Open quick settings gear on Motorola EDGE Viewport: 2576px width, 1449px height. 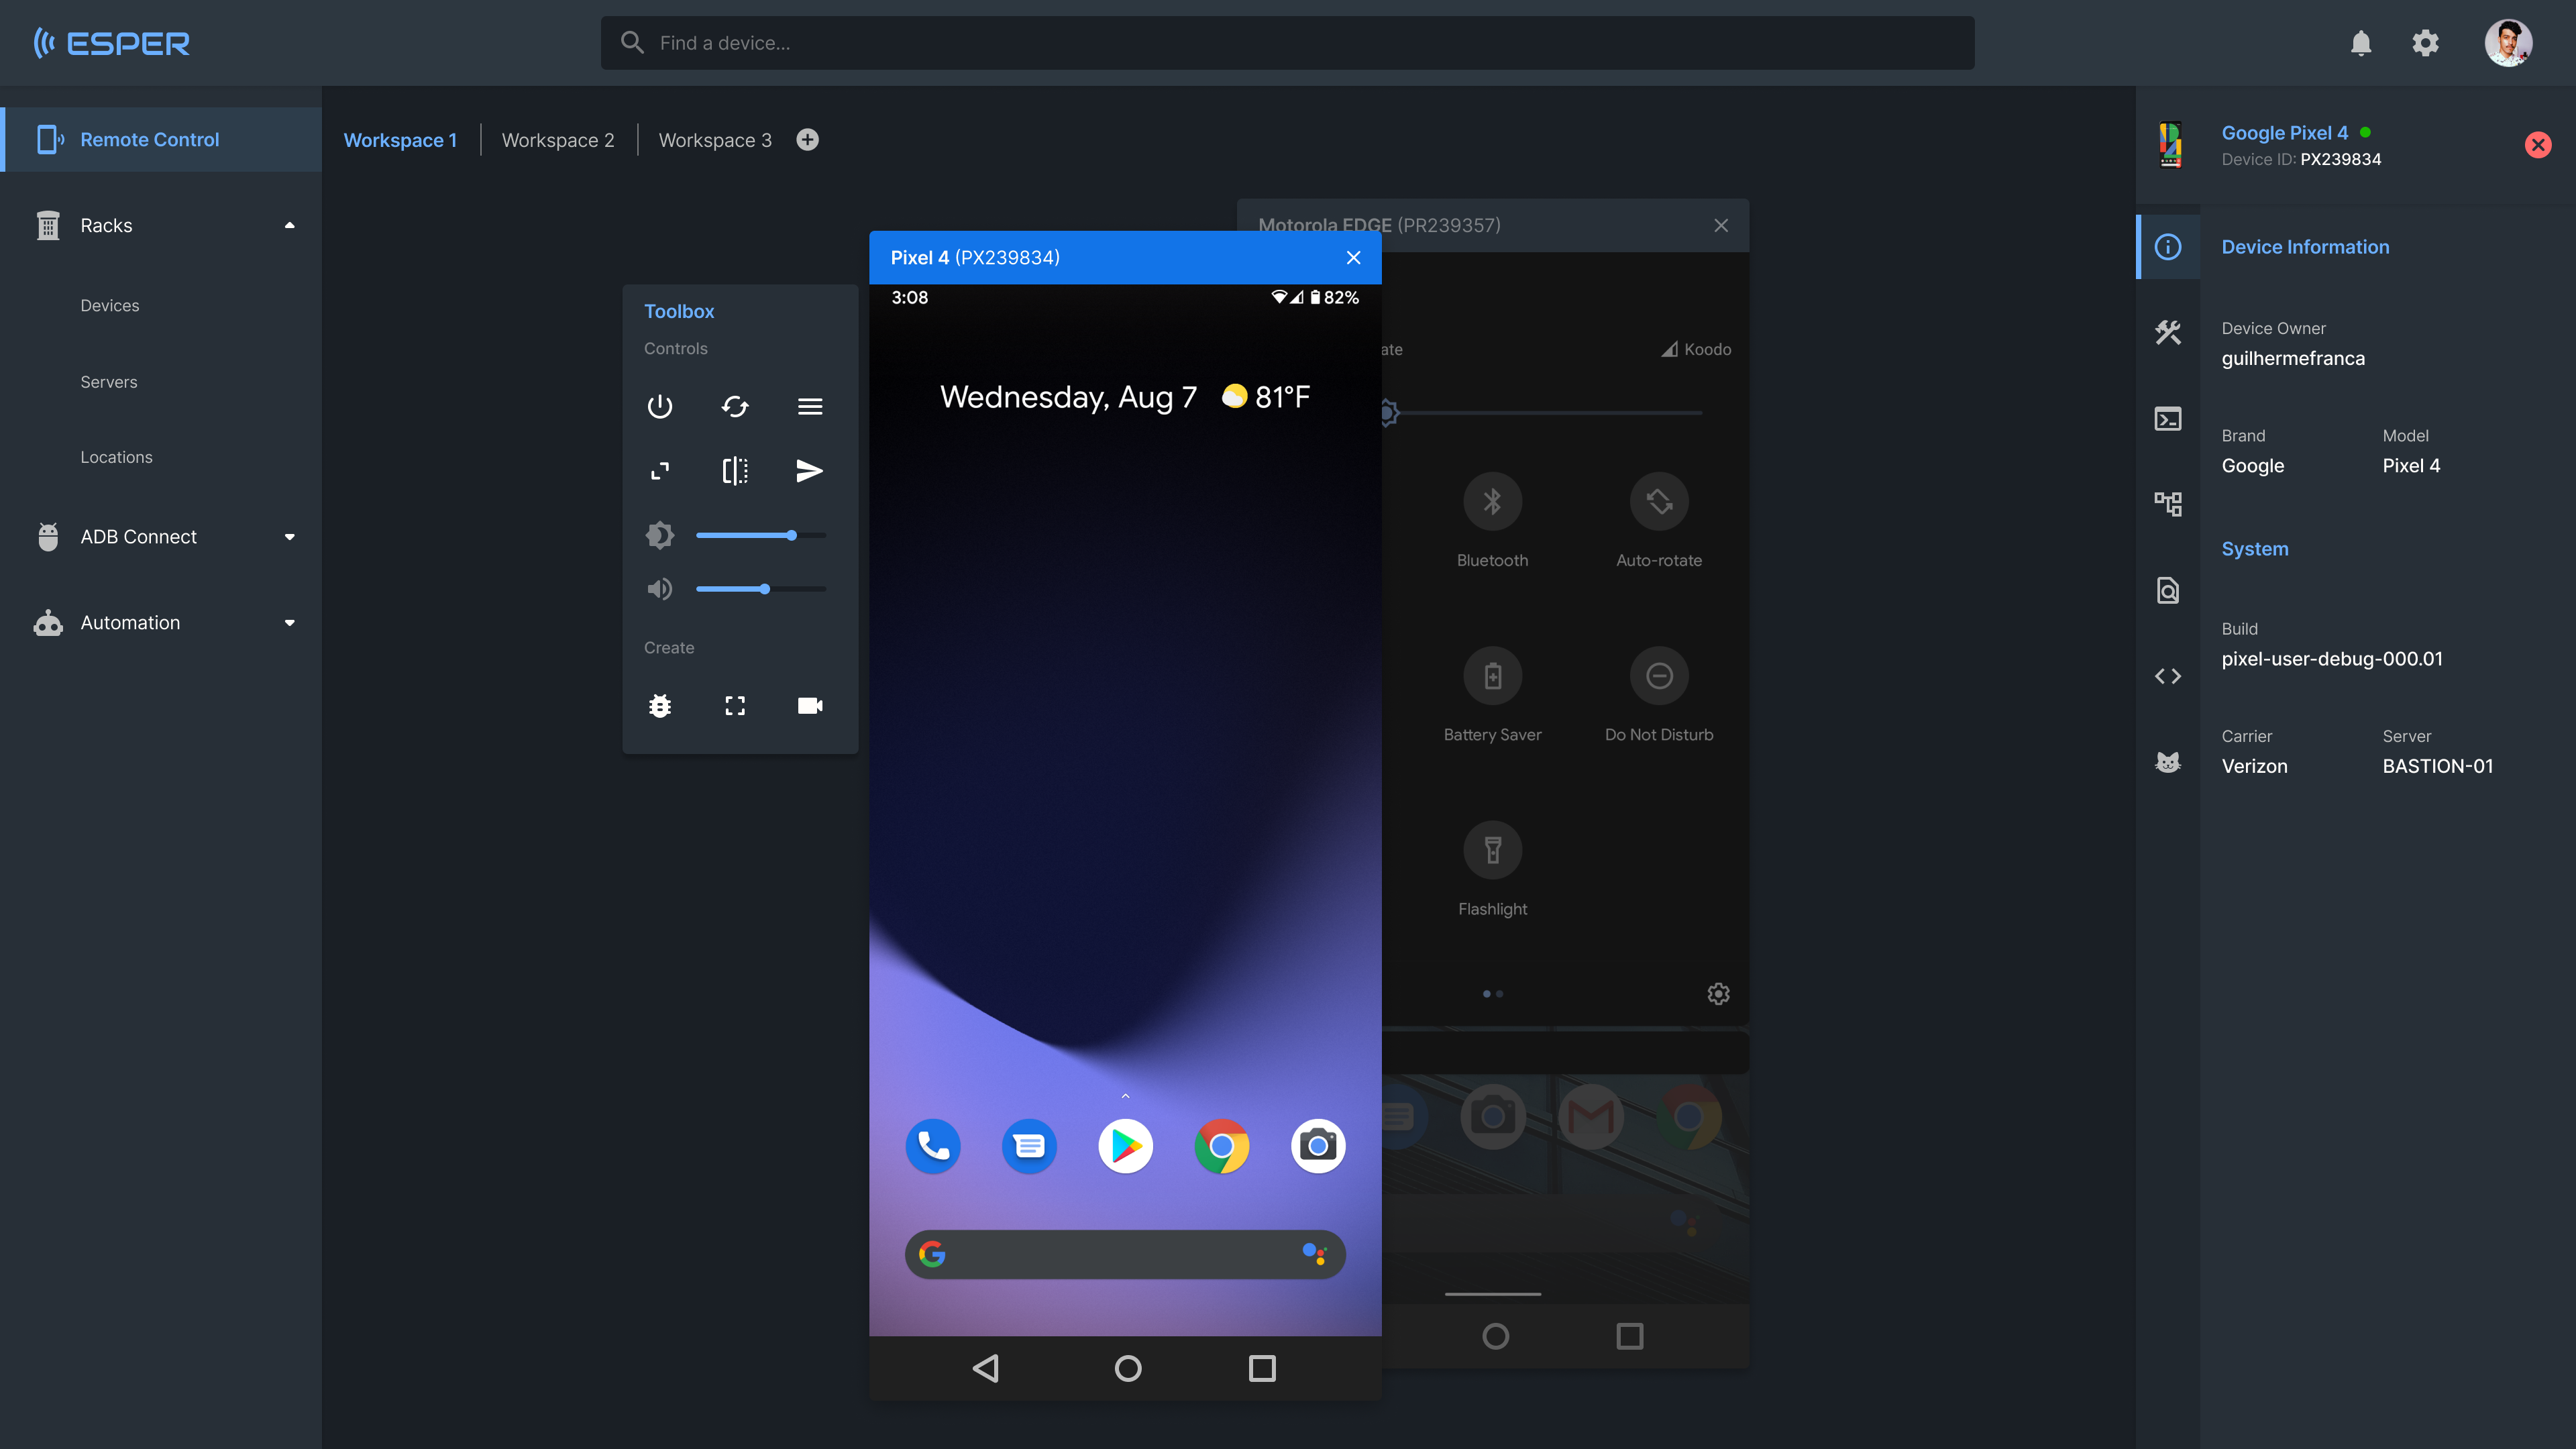[x=1718, y=993]
